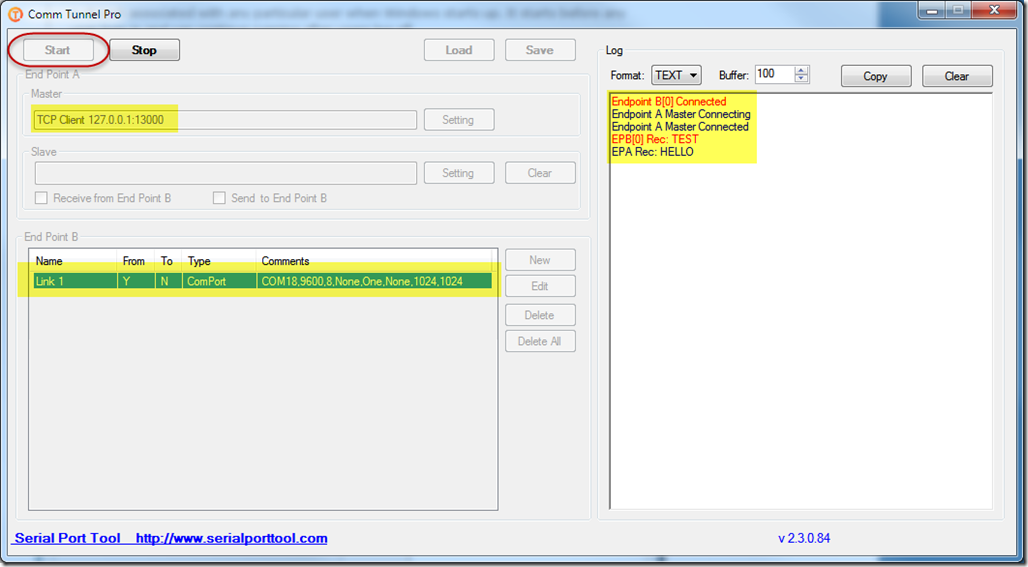
Task: Click the Type column header
Action: [x=219, y=261]
